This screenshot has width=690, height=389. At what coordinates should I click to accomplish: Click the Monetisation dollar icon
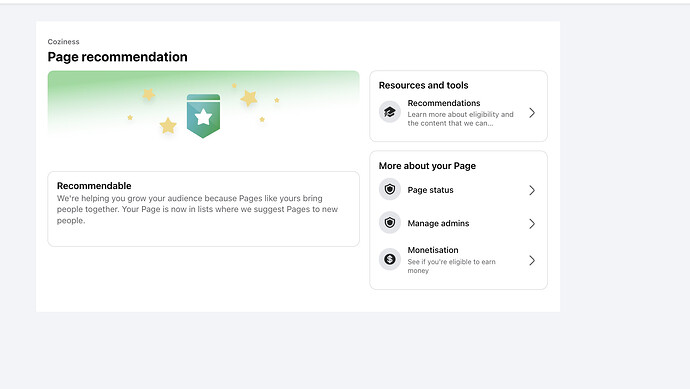click(389, 260)
